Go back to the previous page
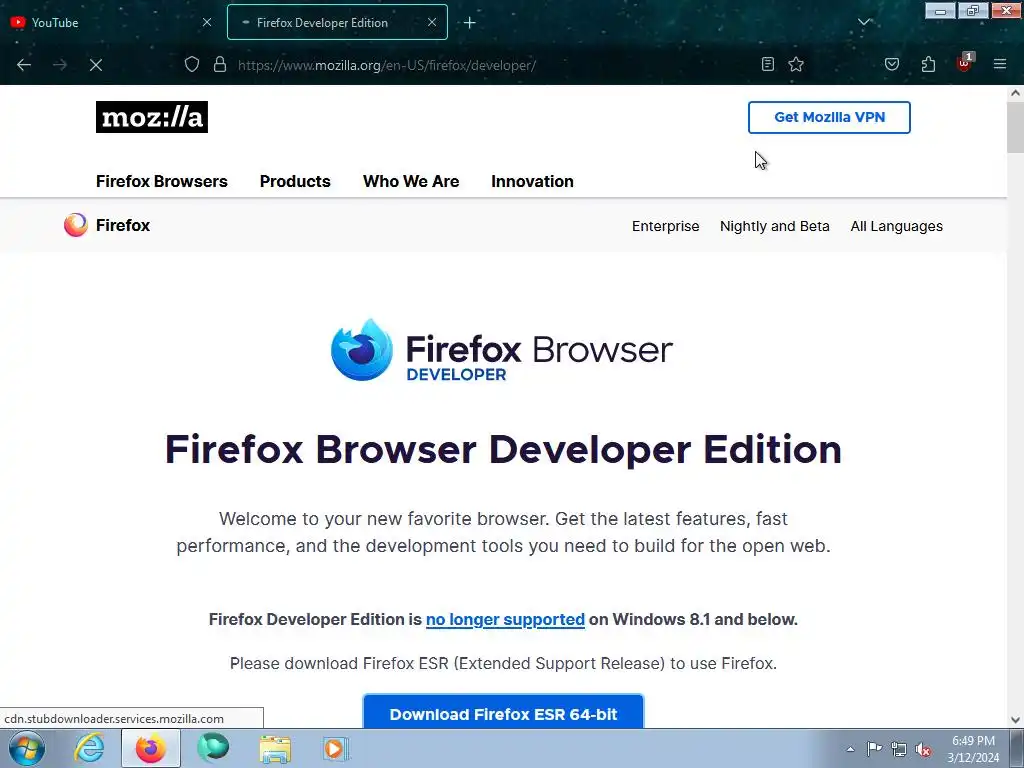 [x=24, y=65]
